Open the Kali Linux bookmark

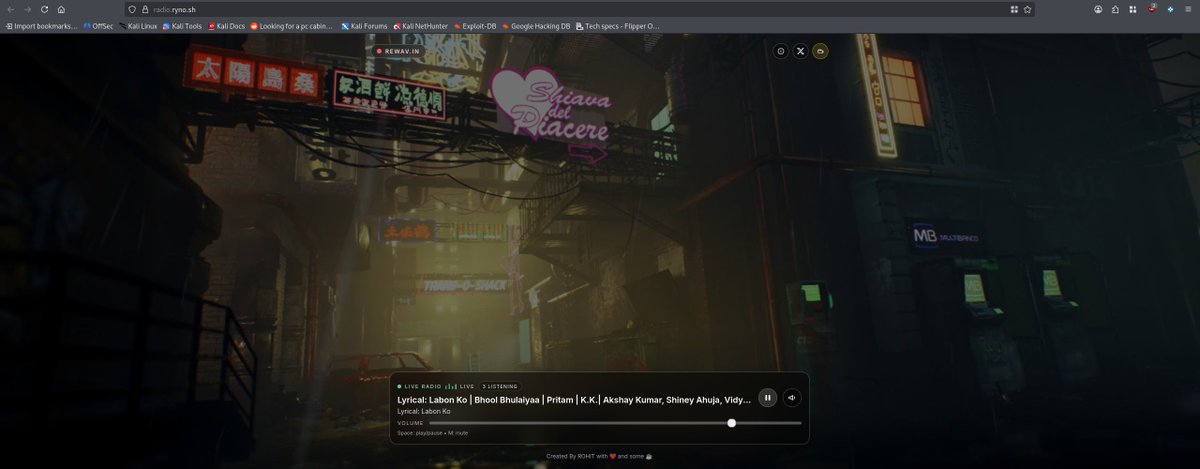coord(137,26)
